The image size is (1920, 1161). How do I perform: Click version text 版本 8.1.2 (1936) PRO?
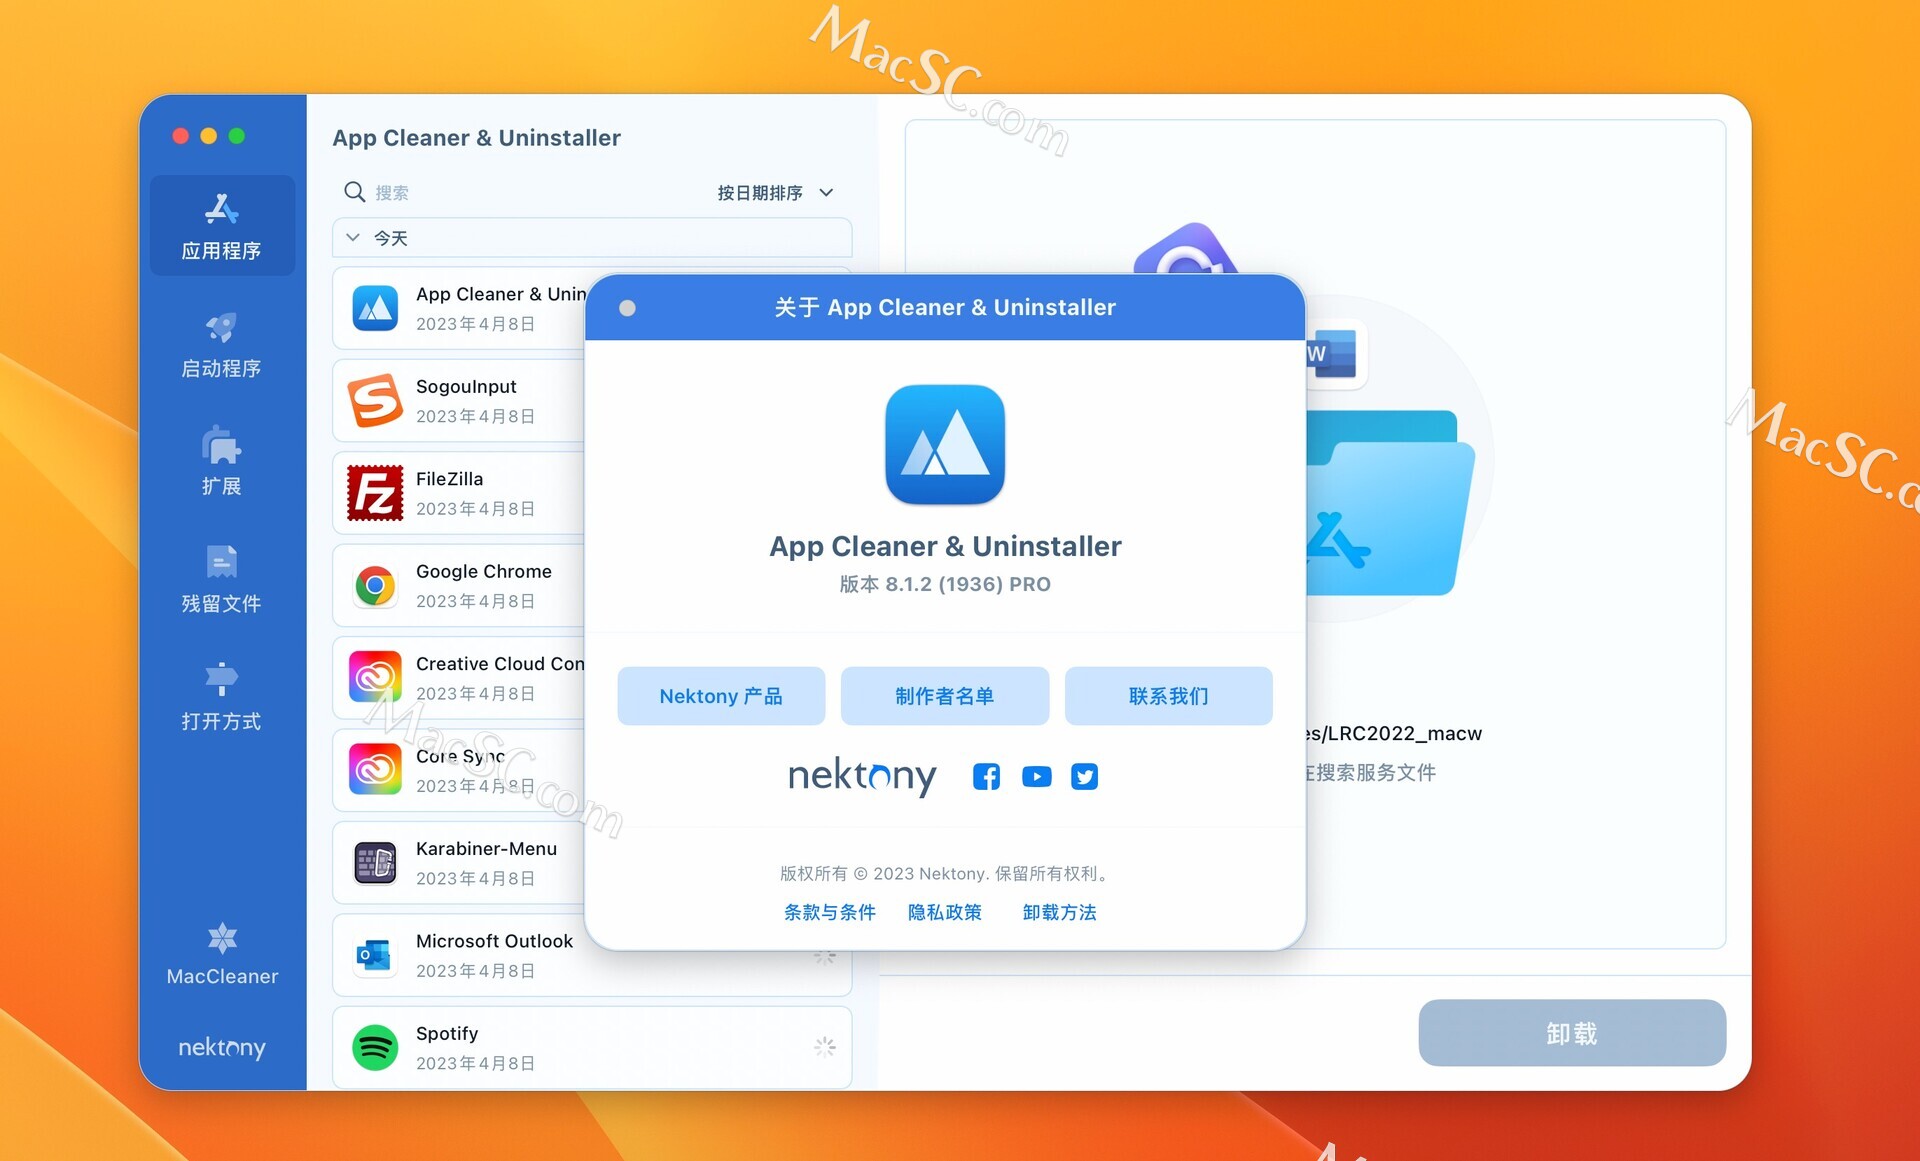(945, 584)
